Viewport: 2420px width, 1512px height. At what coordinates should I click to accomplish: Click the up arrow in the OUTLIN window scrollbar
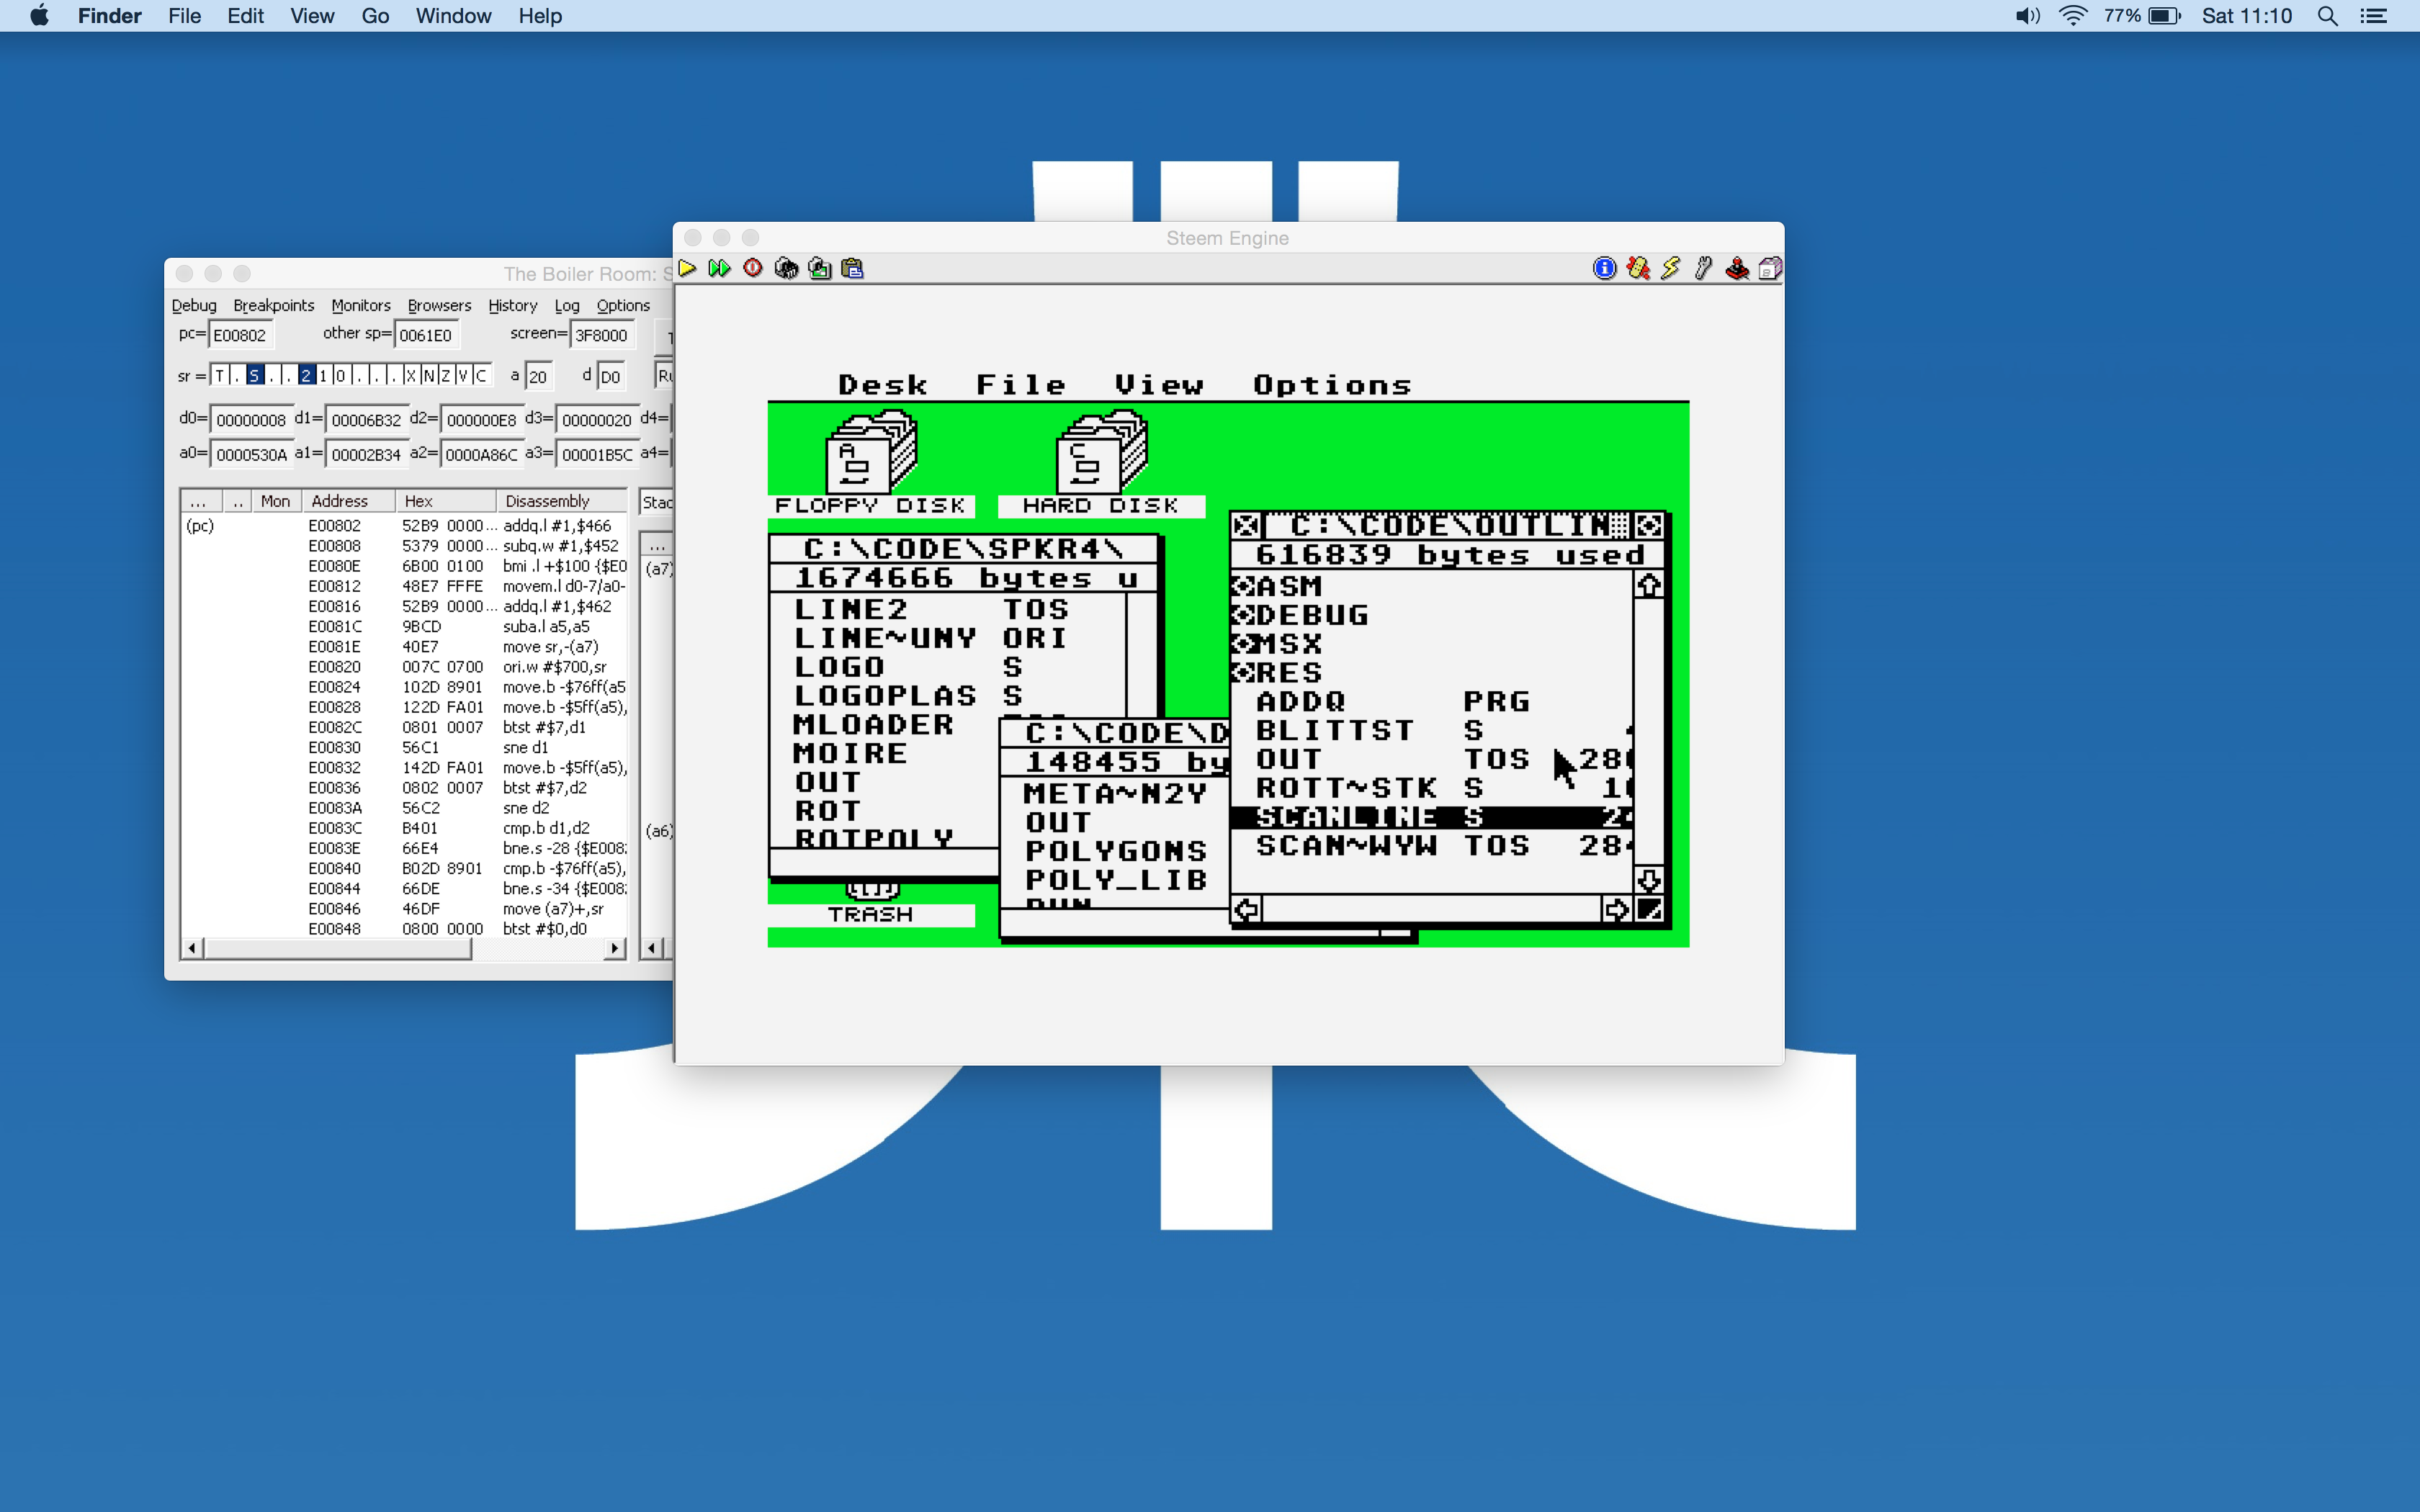tap(1649, 585)
